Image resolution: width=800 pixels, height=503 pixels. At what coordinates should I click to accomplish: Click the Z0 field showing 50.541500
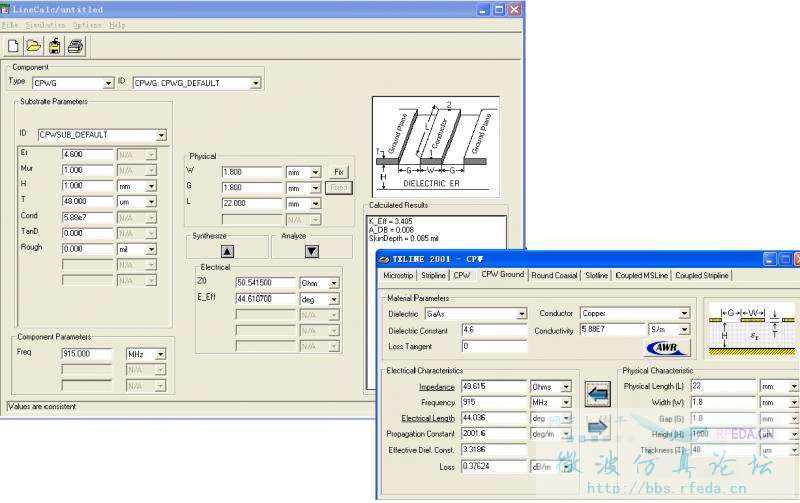pyautogui.click(x=266, y=283)
